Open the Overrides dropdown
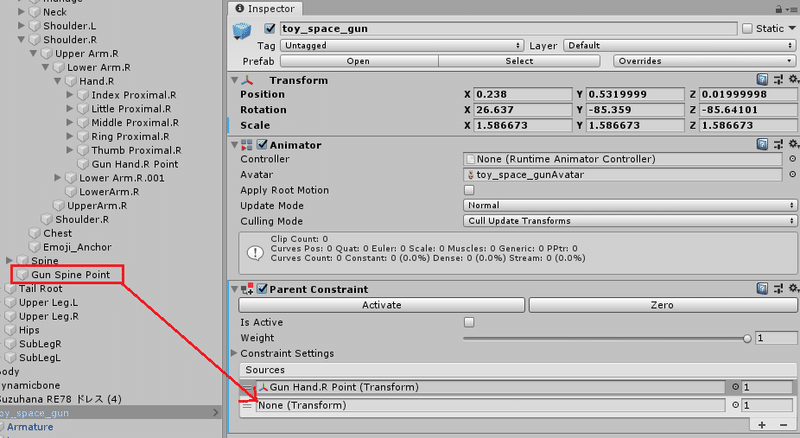800x438 pixels. 705,61
